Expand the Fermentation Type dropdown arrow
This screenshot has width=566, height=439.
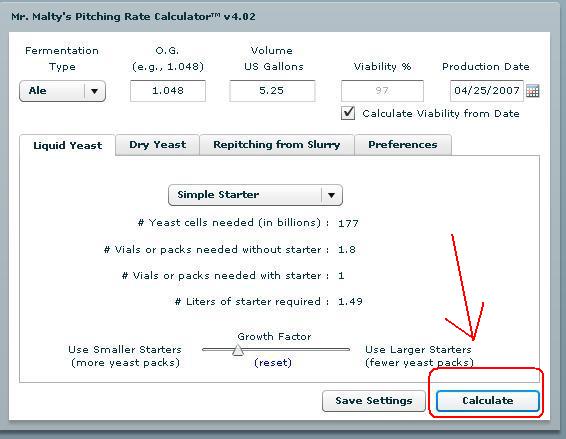point(95,91)
